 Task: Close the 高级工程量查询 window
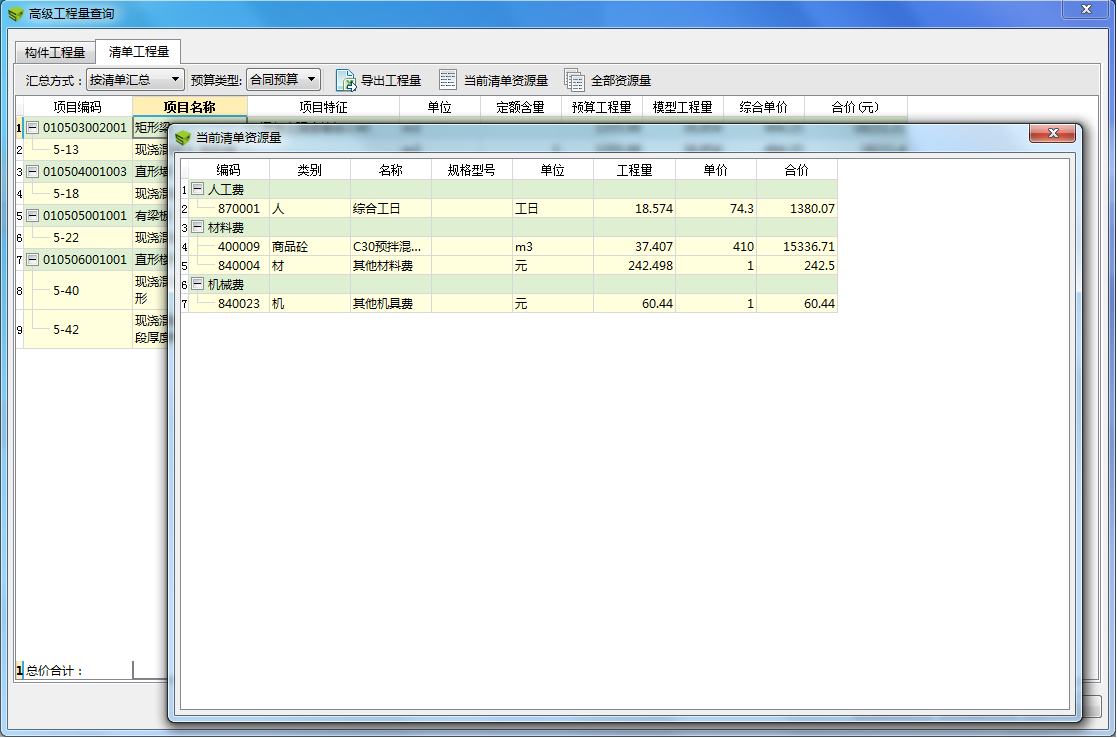(1086, 9)
